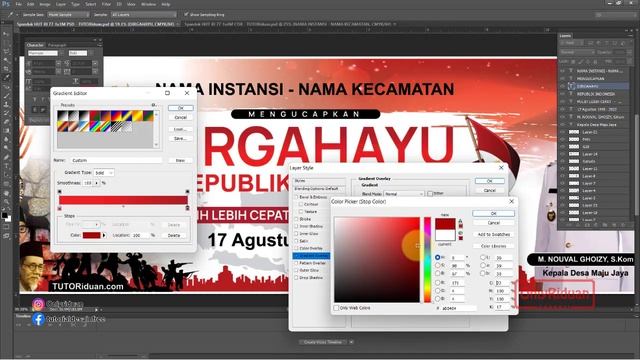This screenshot has height=360, width=640.
Task: Click the stop Color swatch in Gradient Editor
Action: 91,235
